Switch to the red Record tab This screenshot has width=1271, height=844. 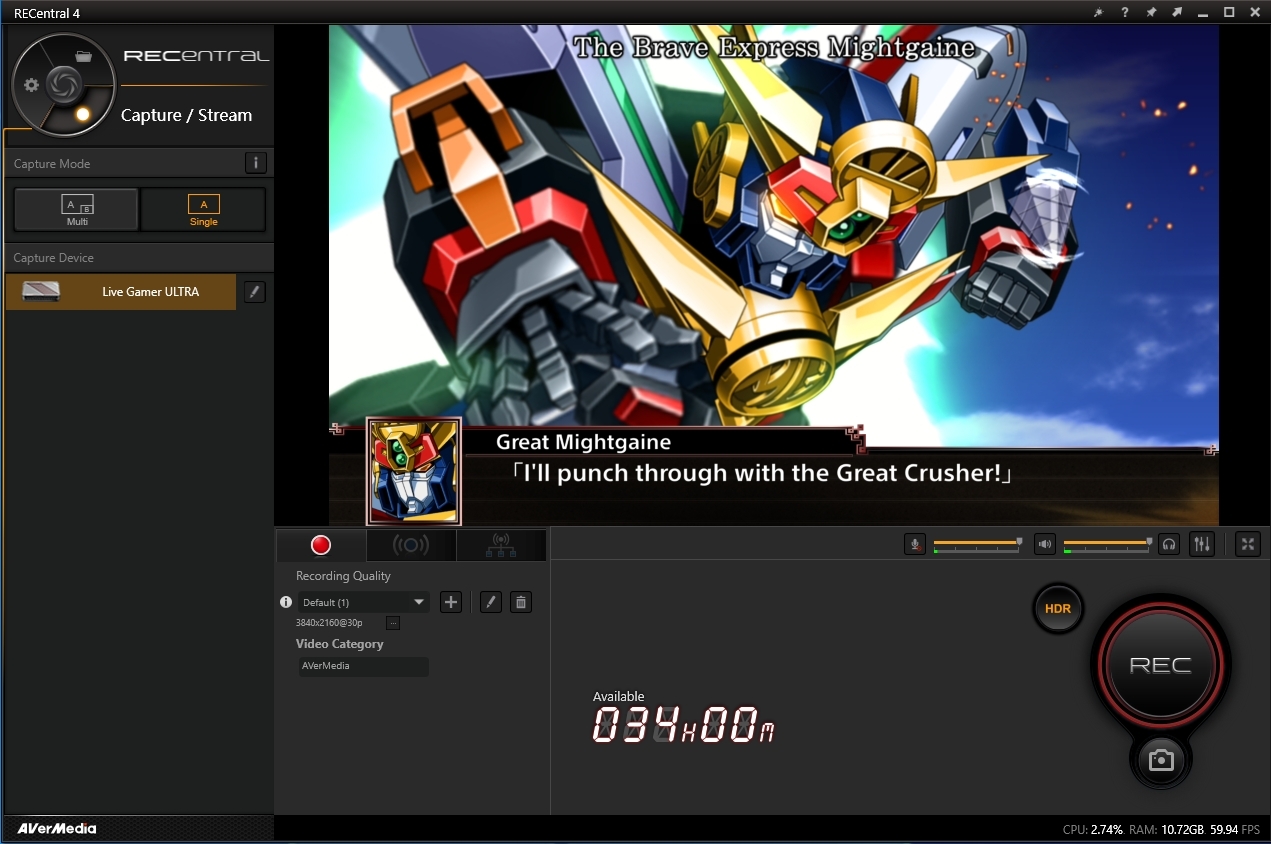[321, 545]
